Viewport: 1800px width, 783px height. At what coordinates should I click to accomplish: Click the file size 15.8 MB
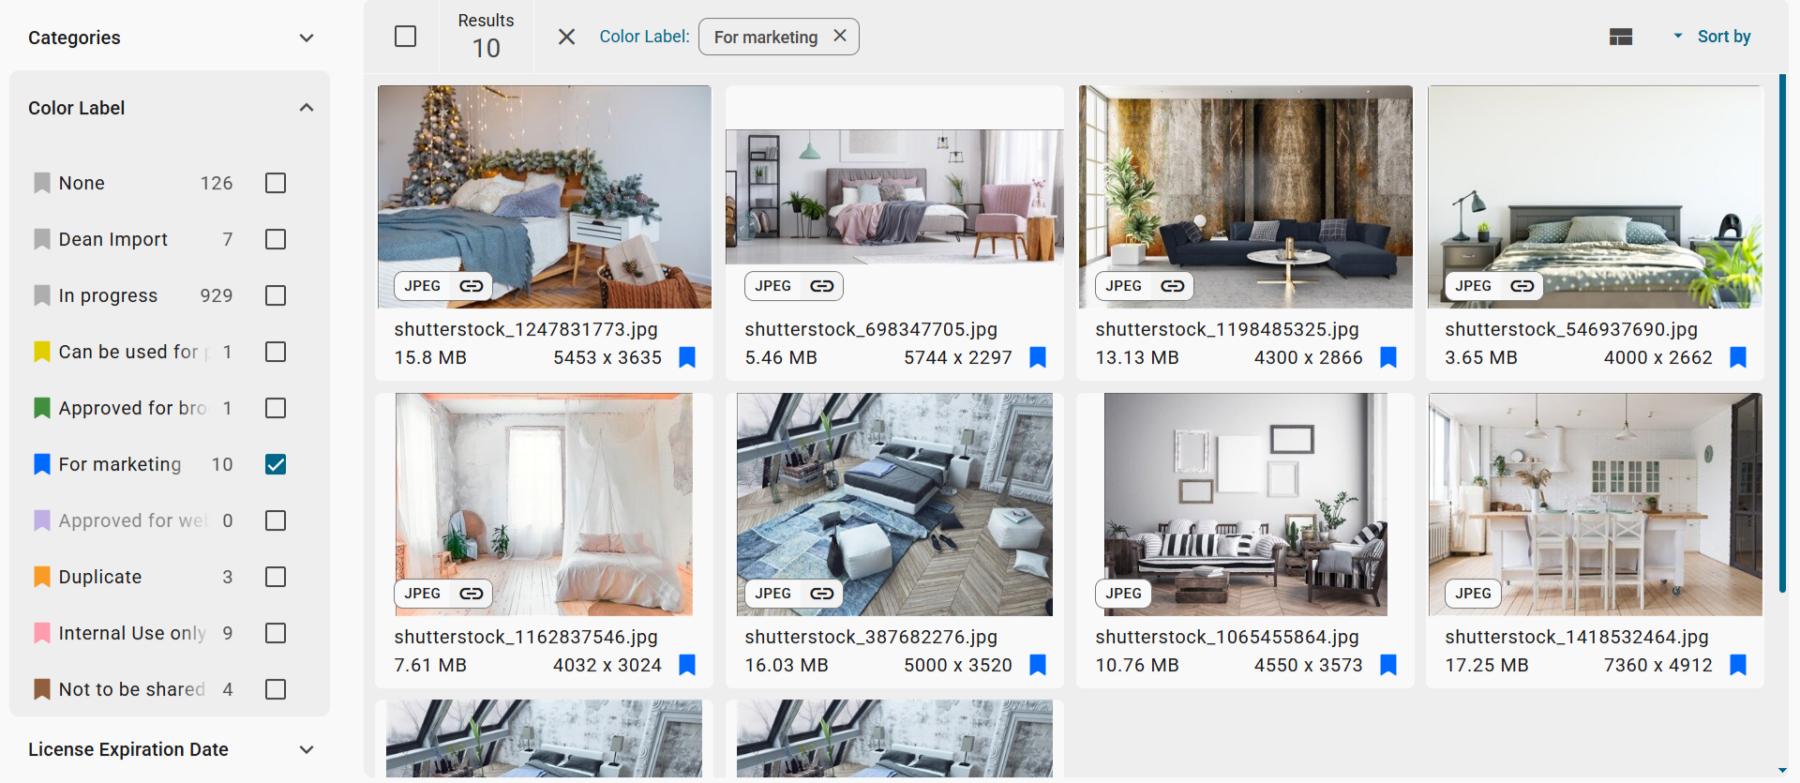click(430, 358)
